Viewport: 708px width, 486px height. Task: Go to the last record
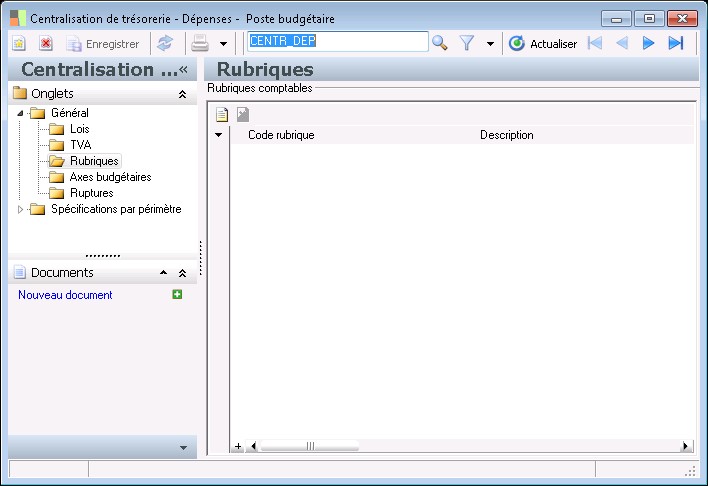point(675,43)
